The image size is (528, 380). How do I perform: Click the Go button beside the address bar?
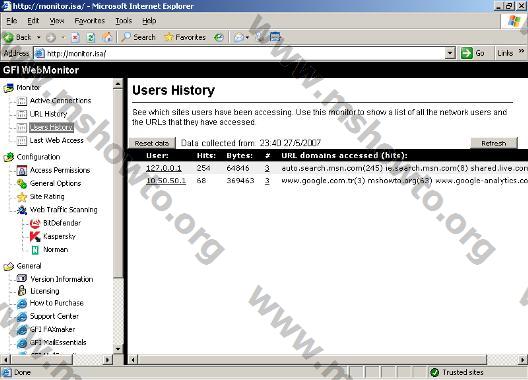tap(473, 53)
